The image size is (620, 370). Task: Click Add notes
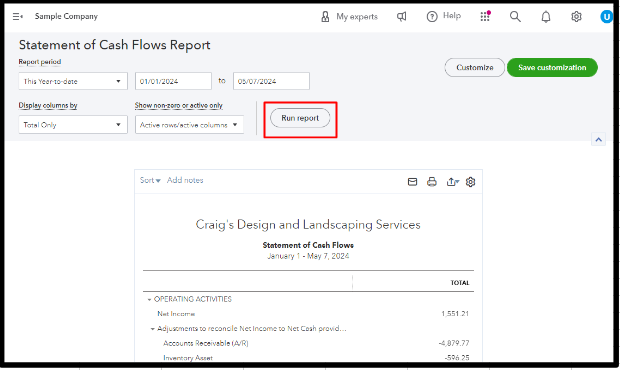(x=185, y=180)
